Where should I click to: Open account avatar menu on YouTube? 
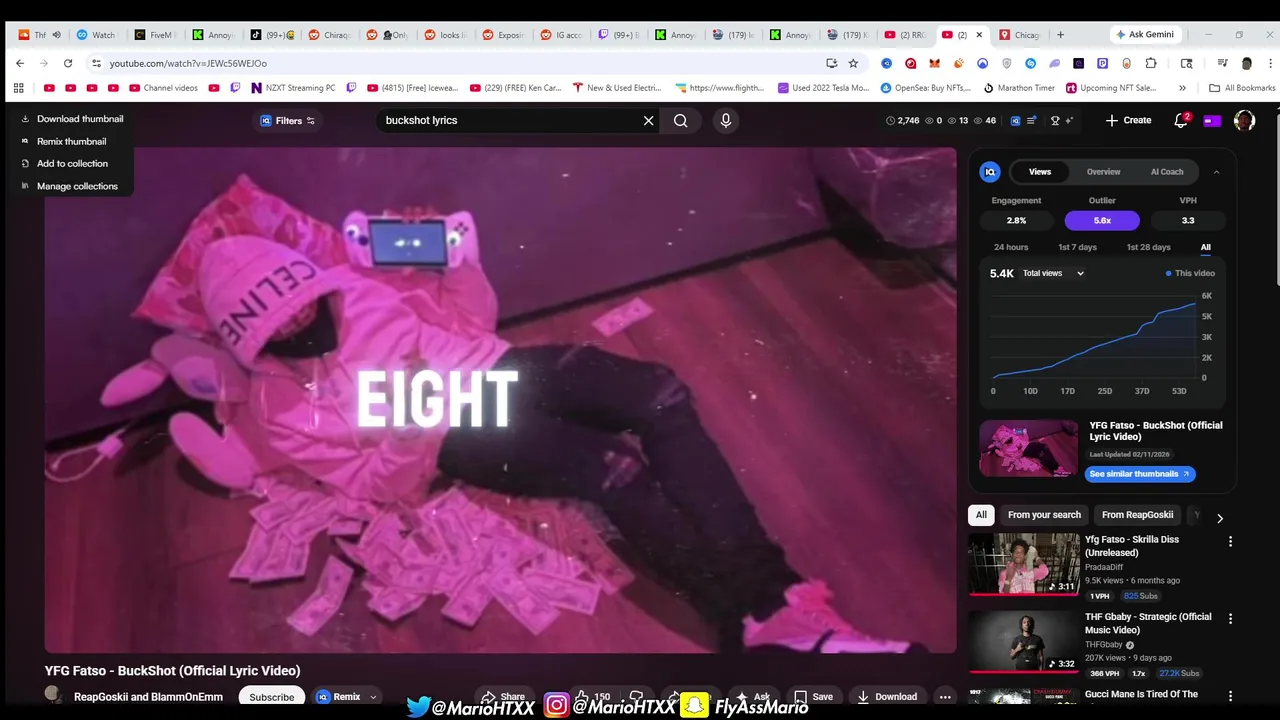(x=1244, y=120)
